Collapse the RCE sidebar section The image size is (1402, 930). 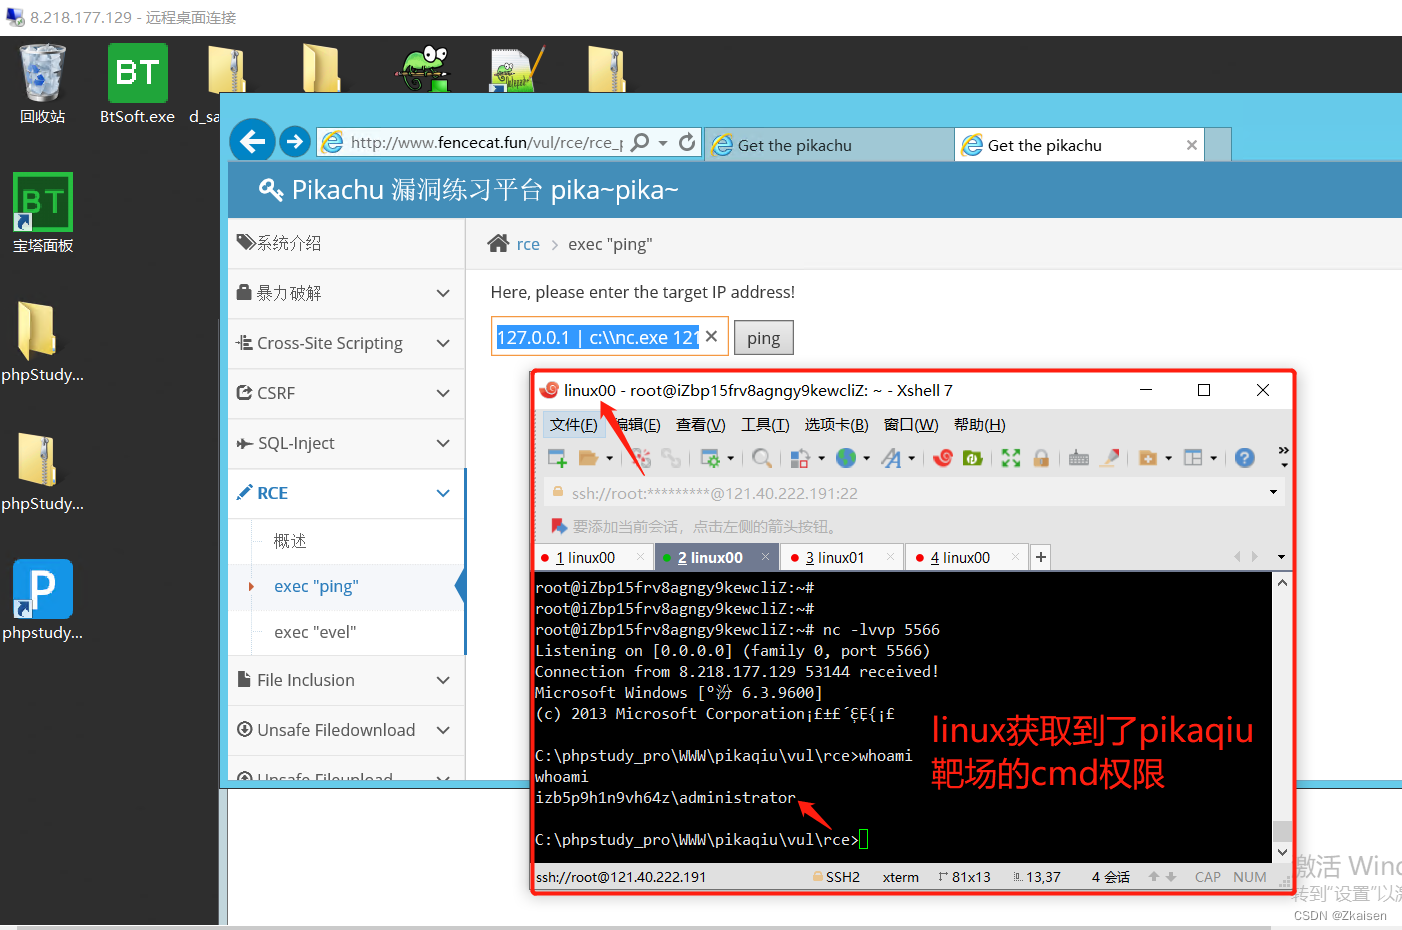click(346, 493)
